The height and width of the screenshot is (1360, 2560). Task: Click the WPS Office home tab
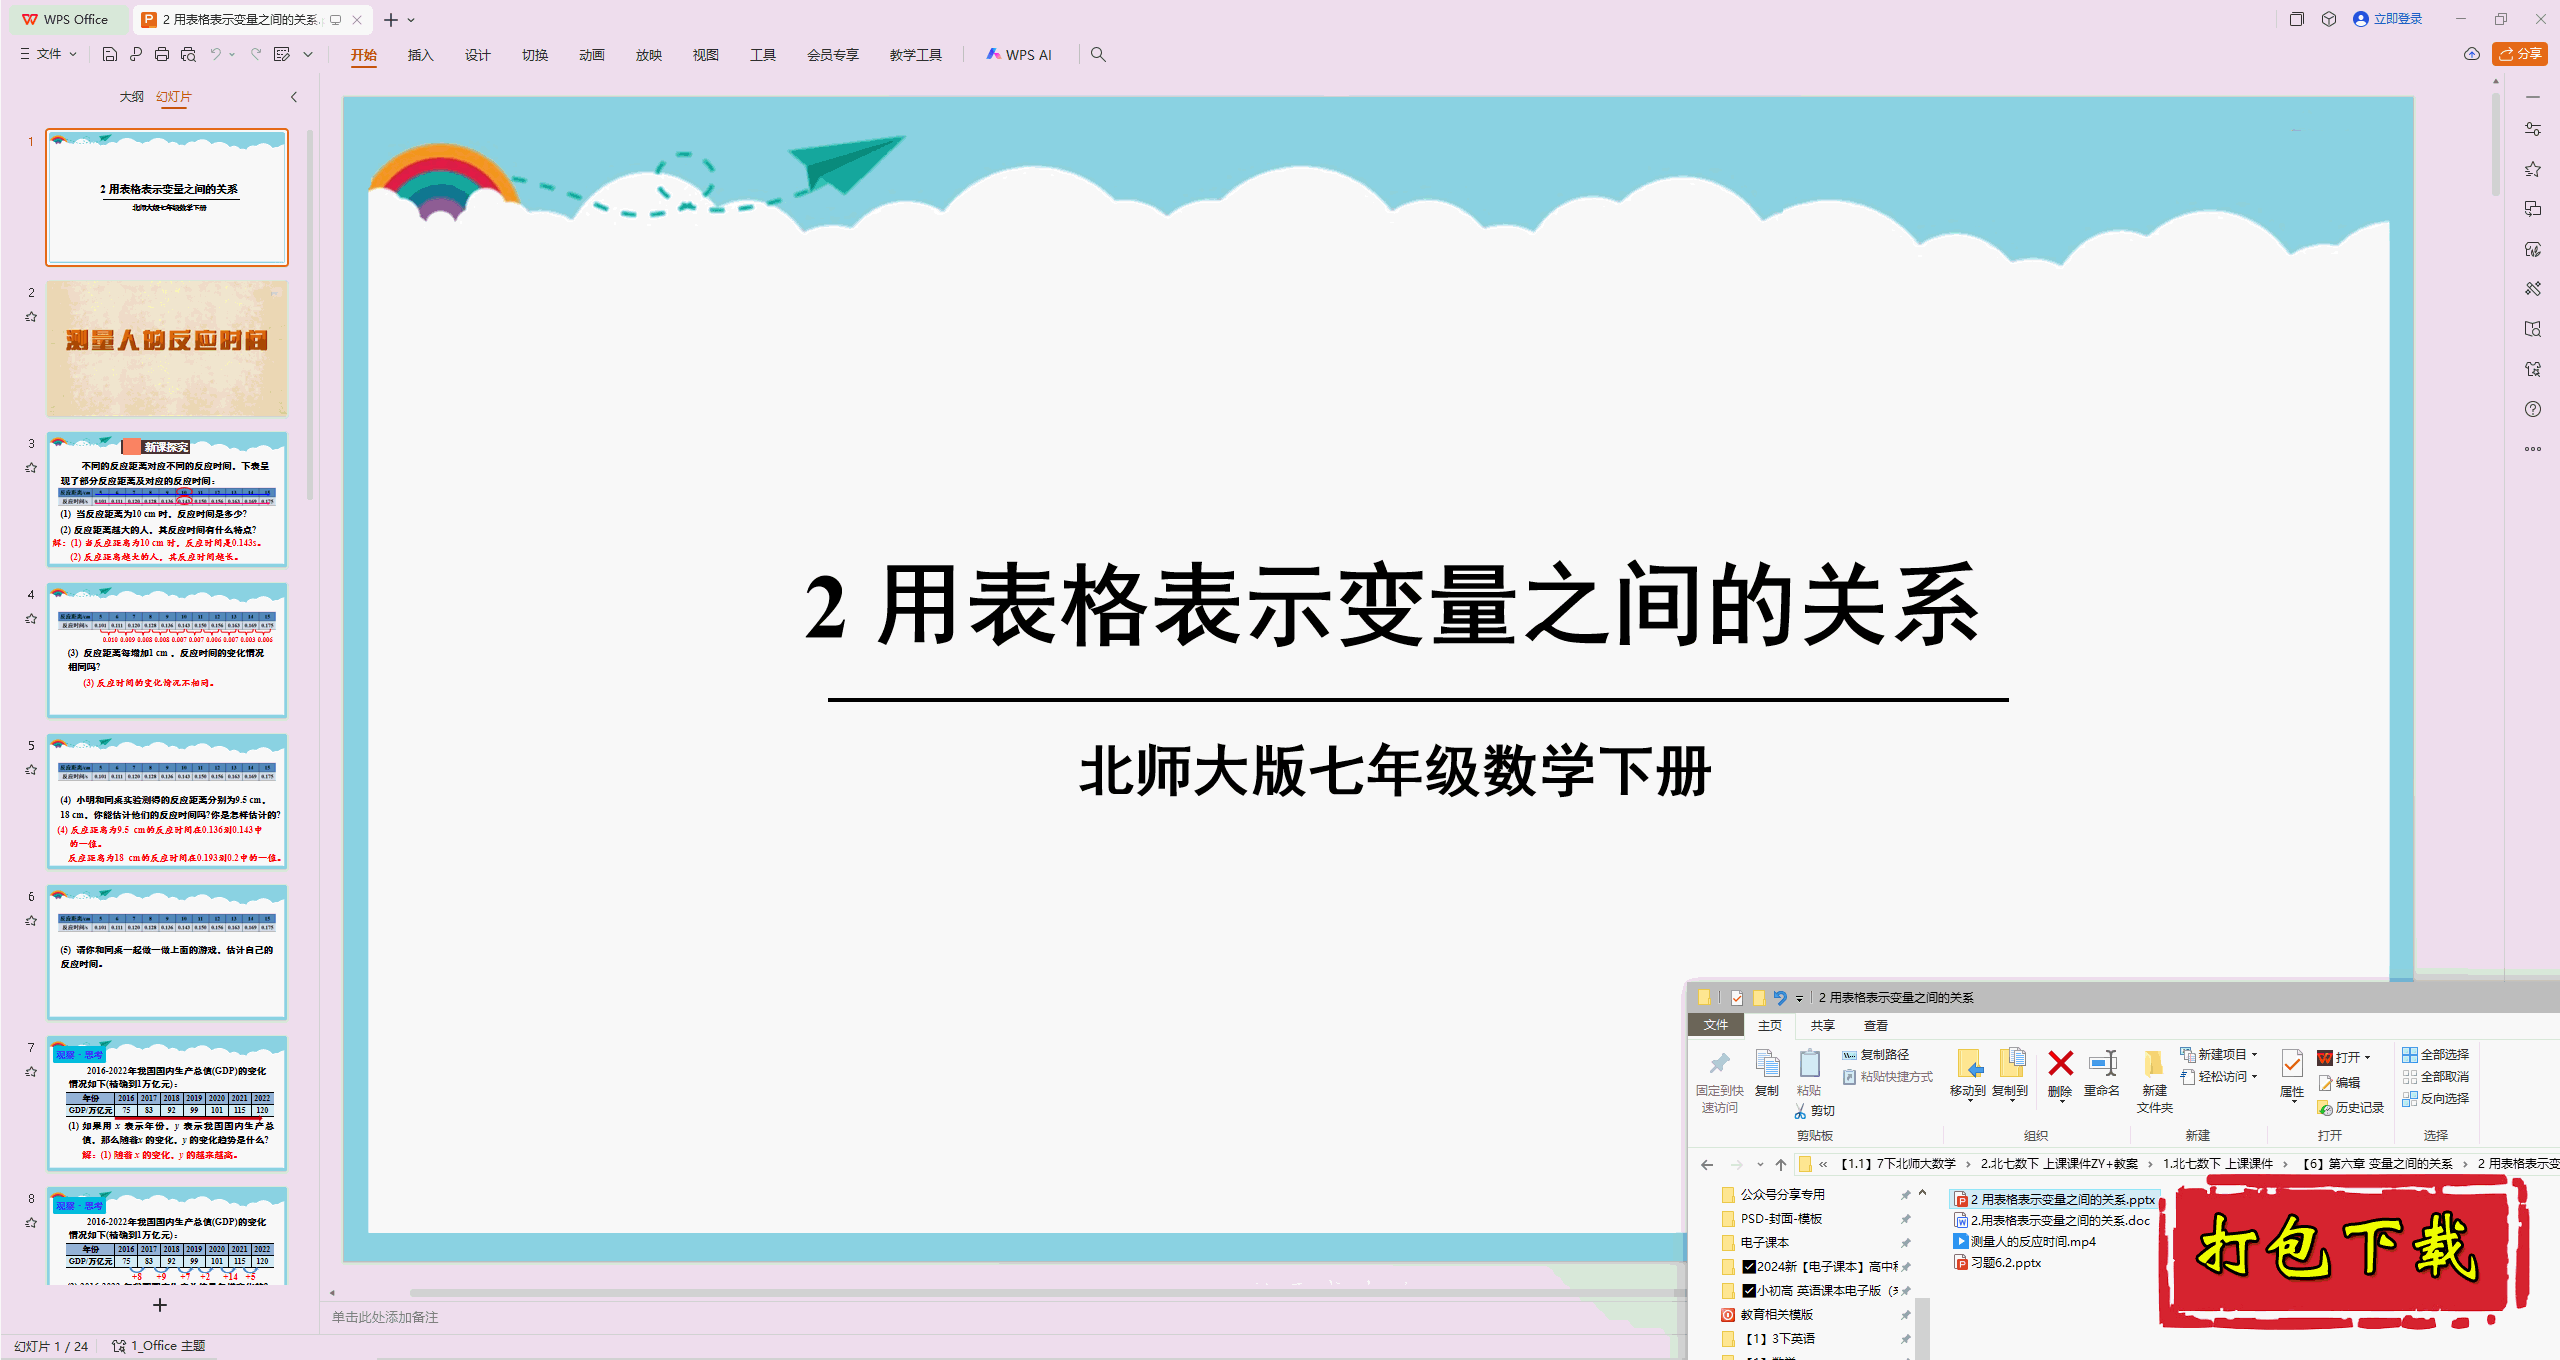click(x=66, y=19)
